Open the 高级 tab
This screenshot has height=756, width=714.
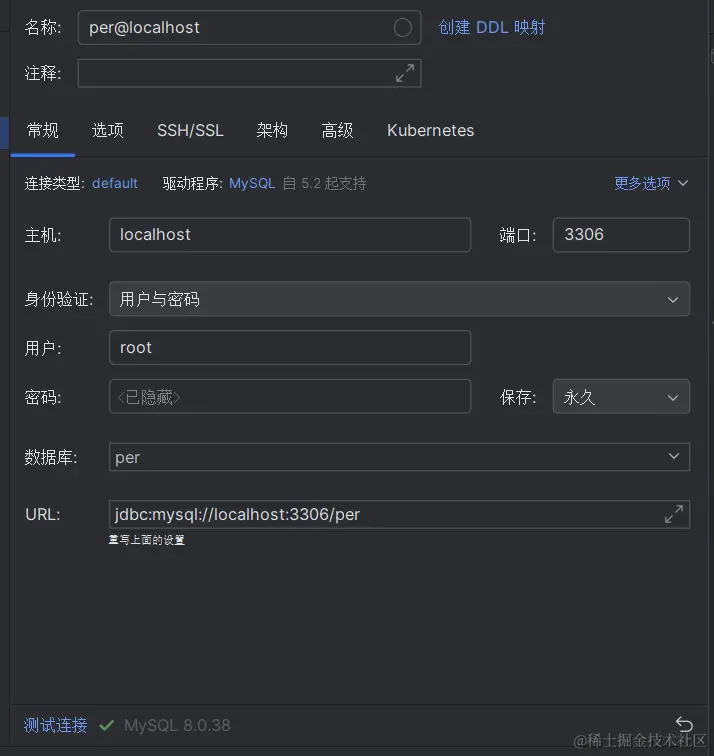point(337,130)
